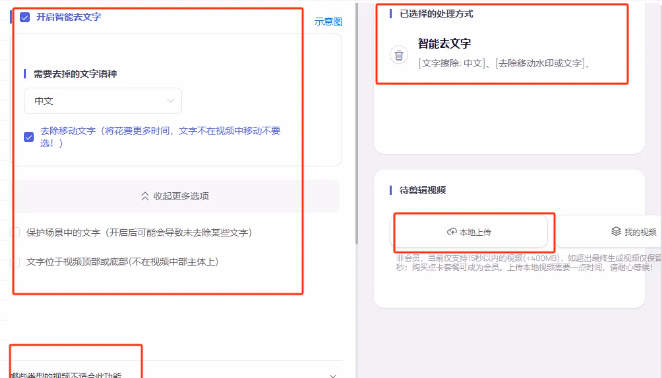Image resolution: width=662 pixels, height=378 pixels.
Task: Delete 智能去文字 with the trash icon
Action: (x=399, y=55)
